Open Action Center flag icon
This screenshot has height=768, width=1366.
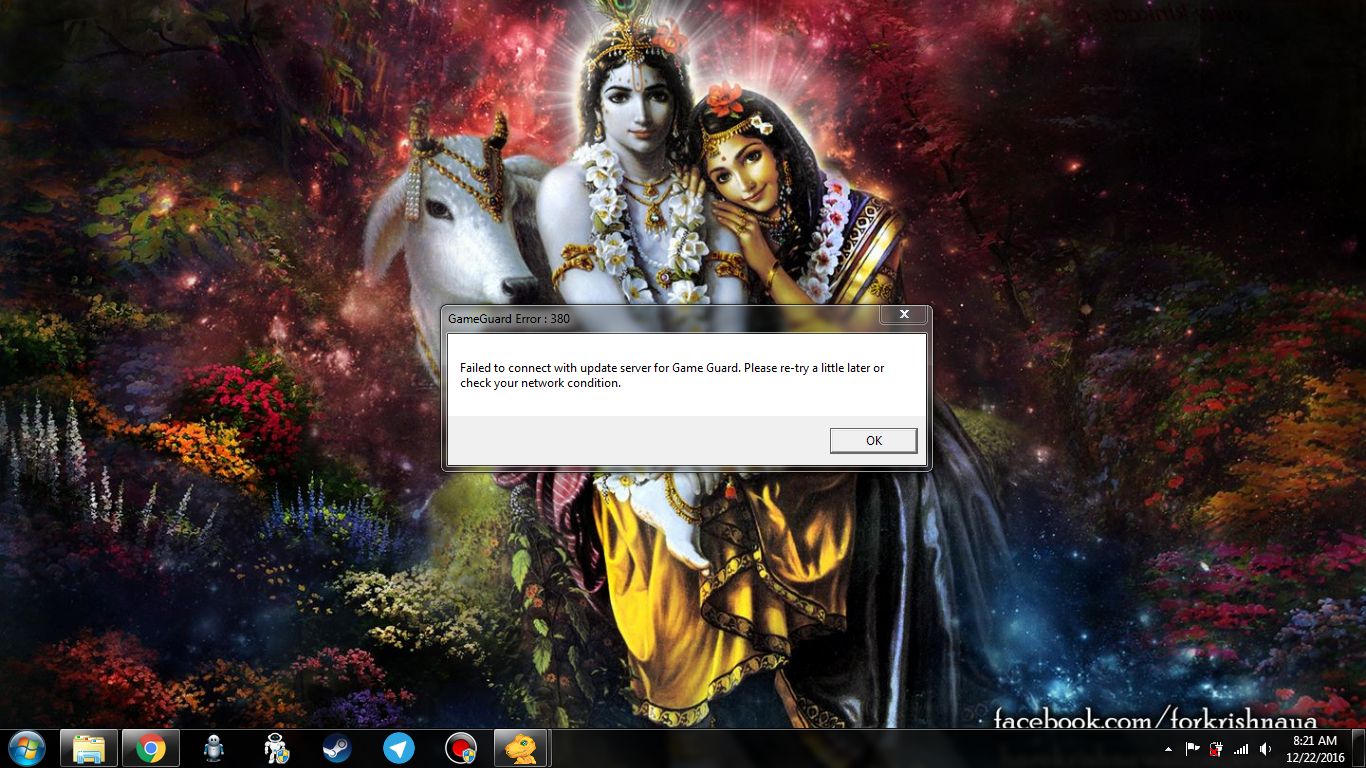[x=1193, y=749]
